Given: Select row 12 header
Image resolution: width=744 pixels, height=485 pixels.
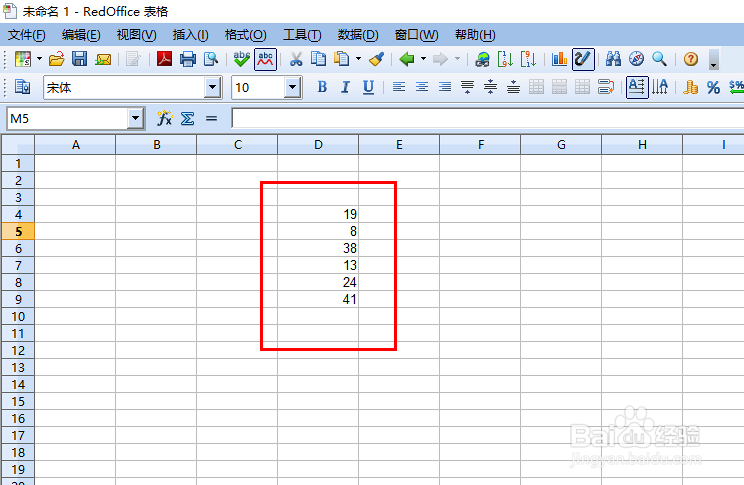Looking at the screenshot, I should point(18,350).
